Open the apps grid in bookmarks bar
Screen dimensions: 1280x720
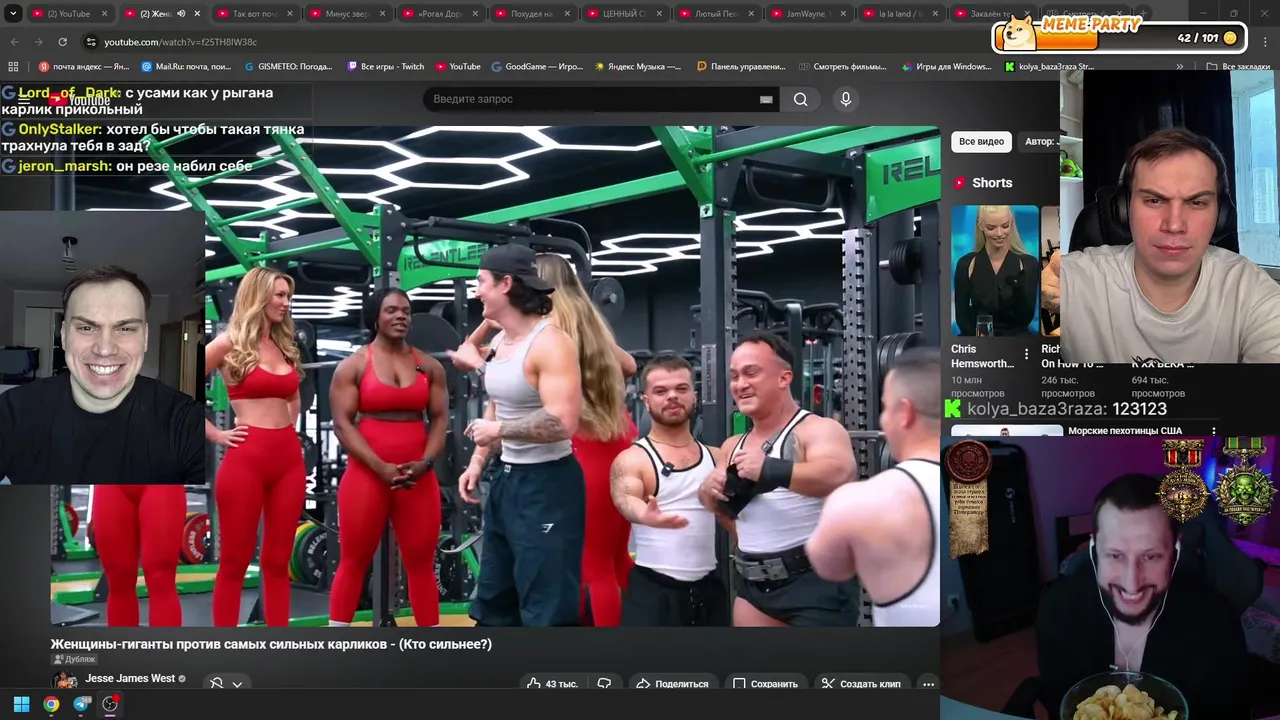(13, 67)
